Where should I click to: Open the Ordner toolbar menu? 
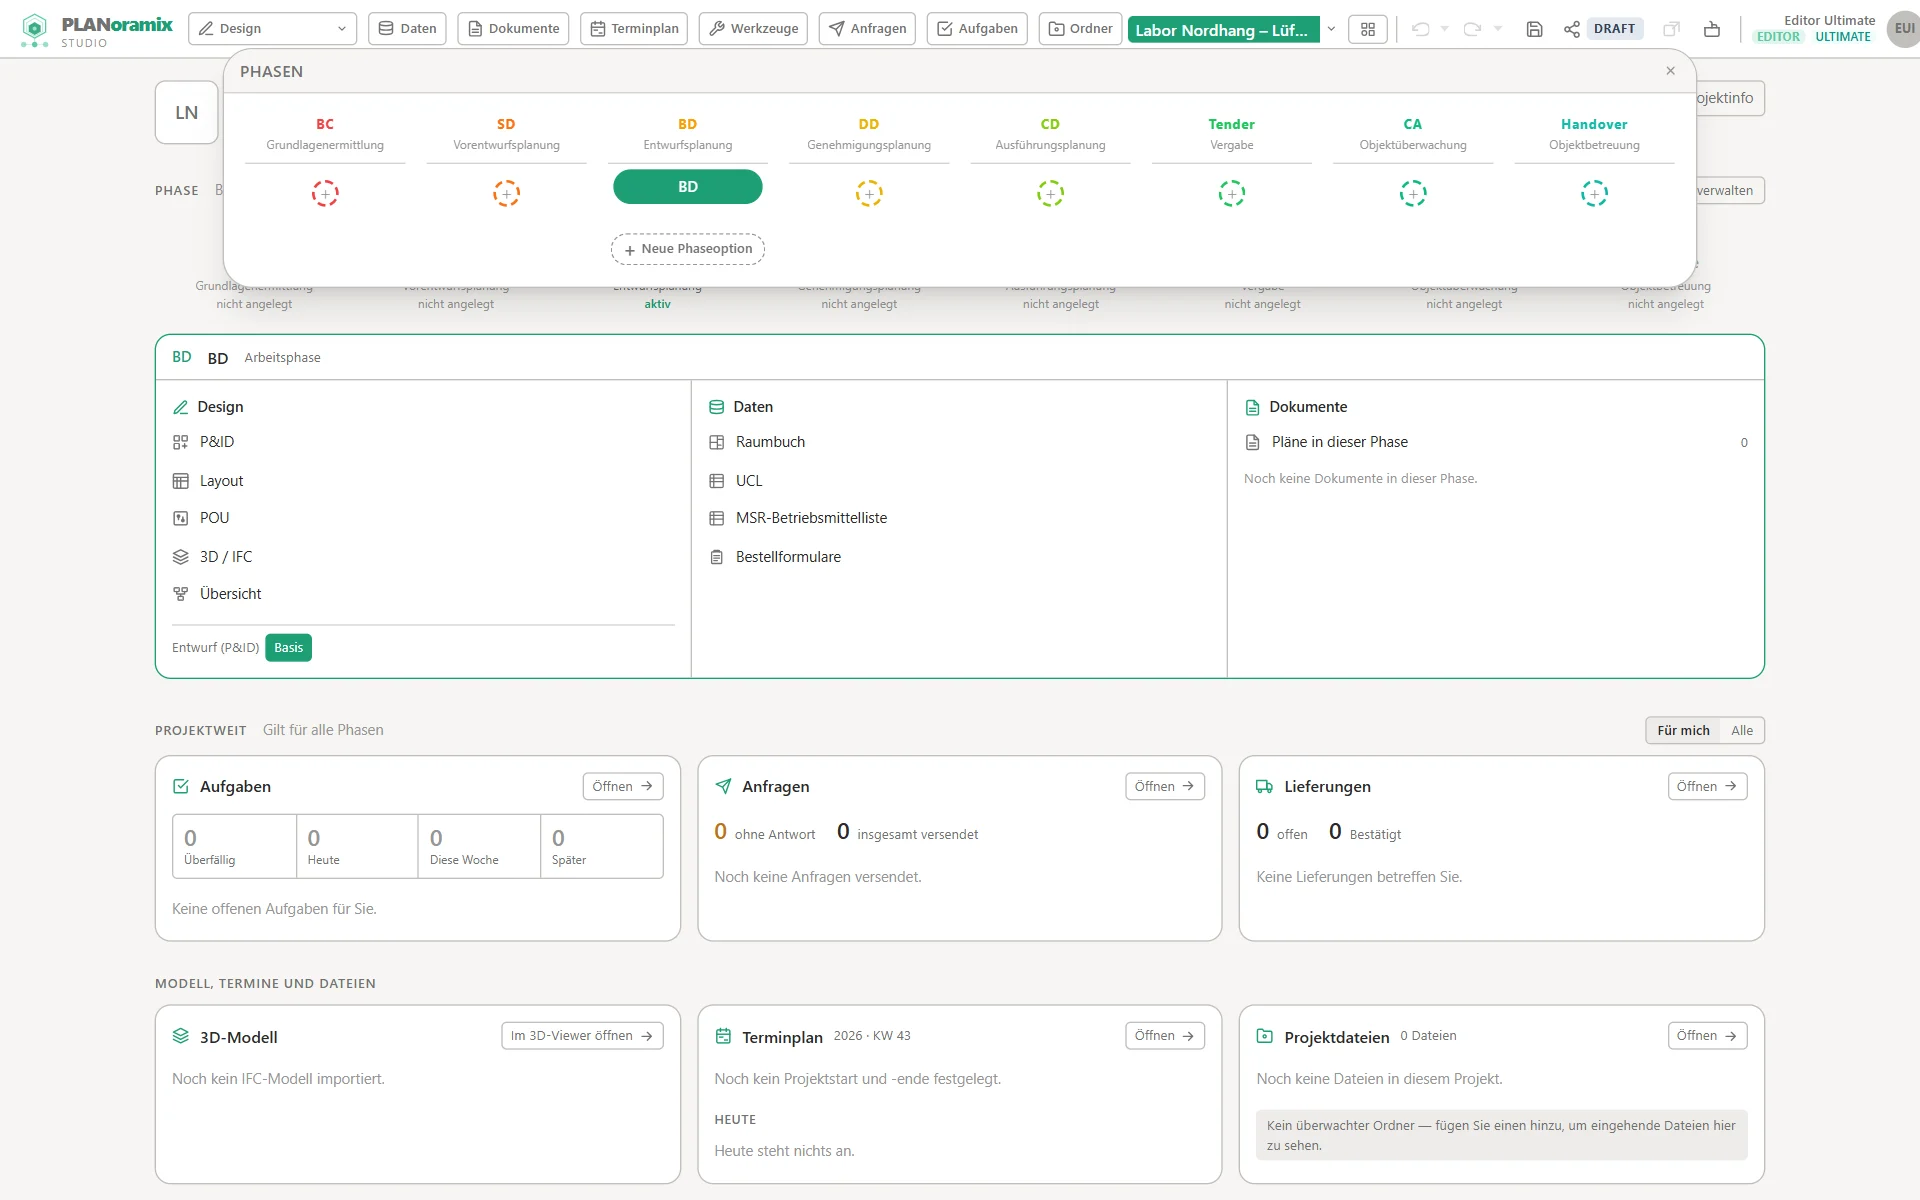tap(1080, 29)
